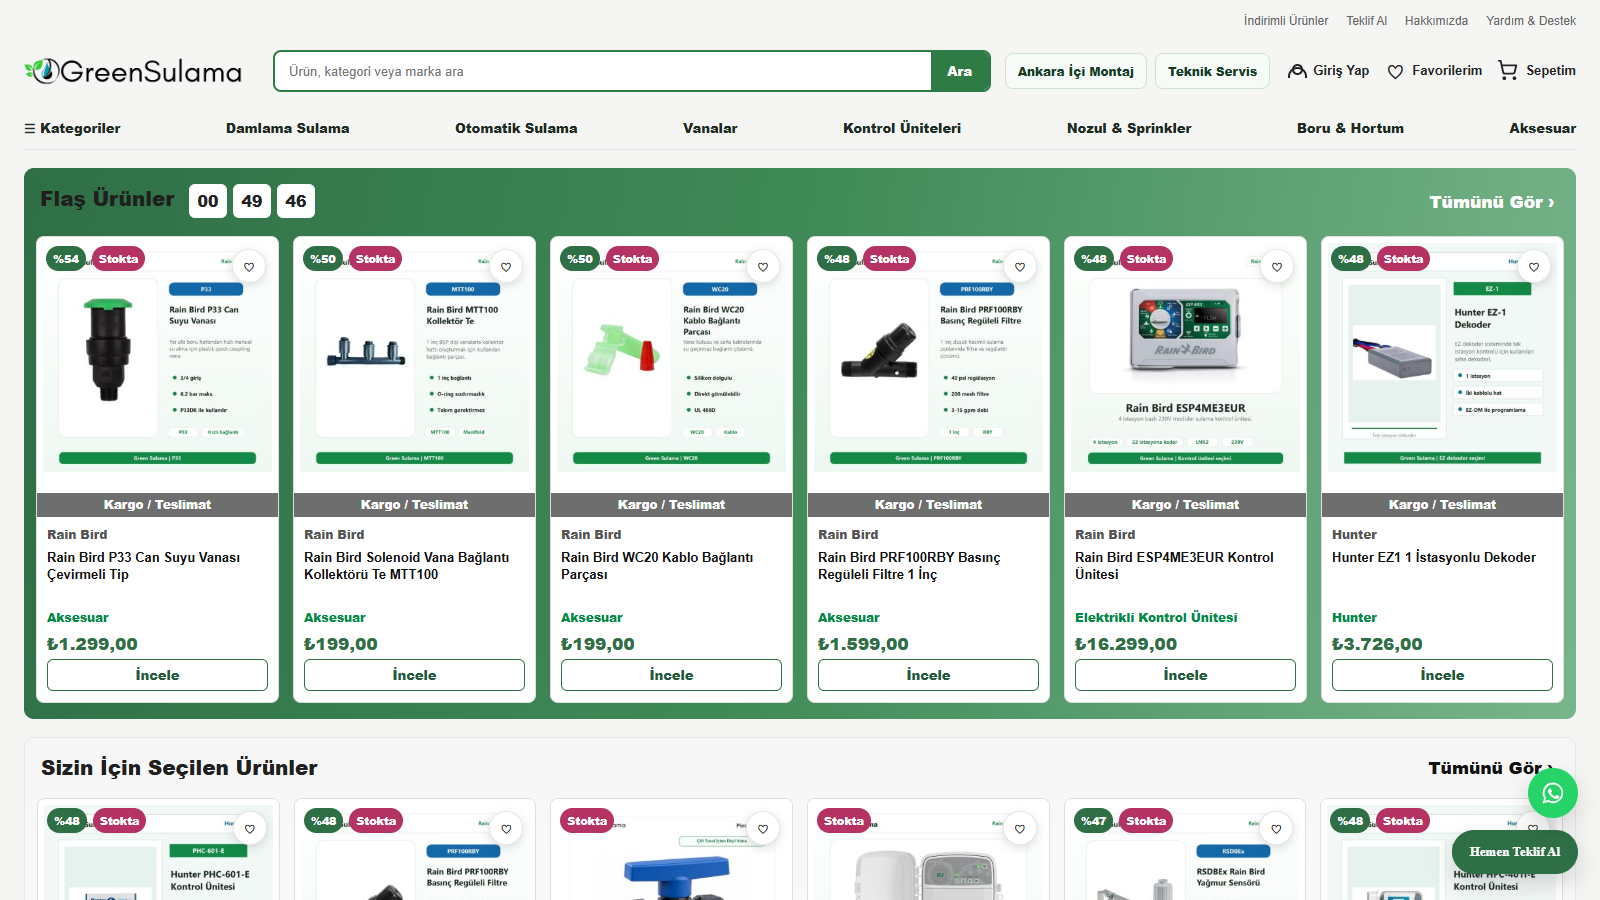View all Sizin İçin Seçilen Ürünler
1600x900 pixels.
(1491, 768)
